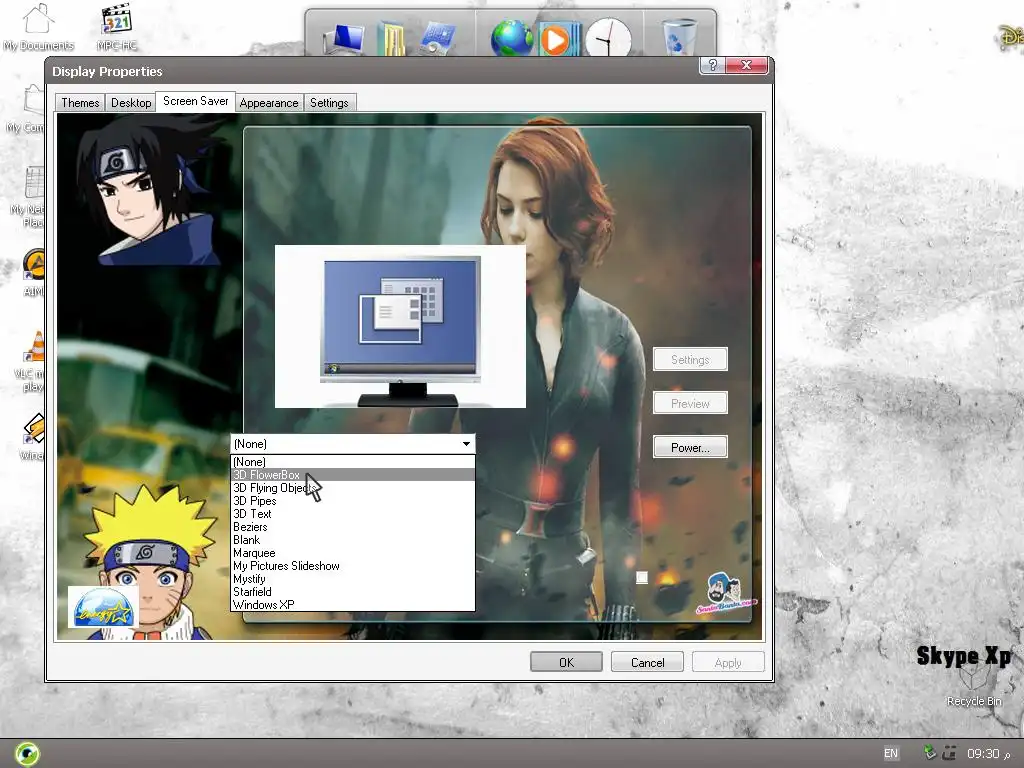The height and width of the screenshot is (768, 1024).
Task: Click the OK button
Action: click(566, 662)
